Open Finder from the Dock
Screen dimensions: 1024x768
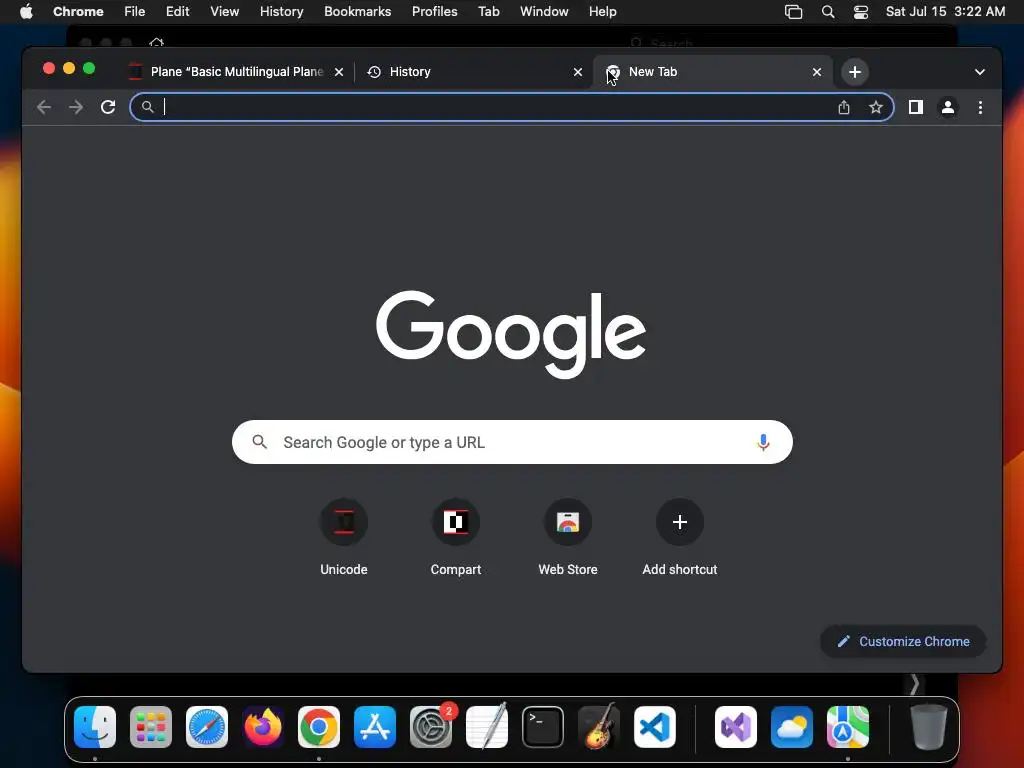tap(95, 727)
